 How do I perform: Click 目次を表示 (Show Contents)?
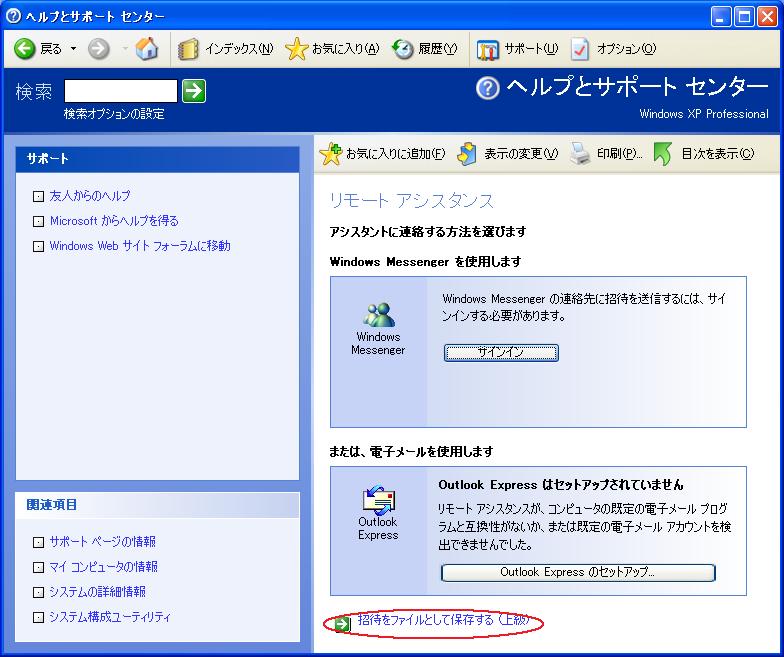(x=663, y=154)
